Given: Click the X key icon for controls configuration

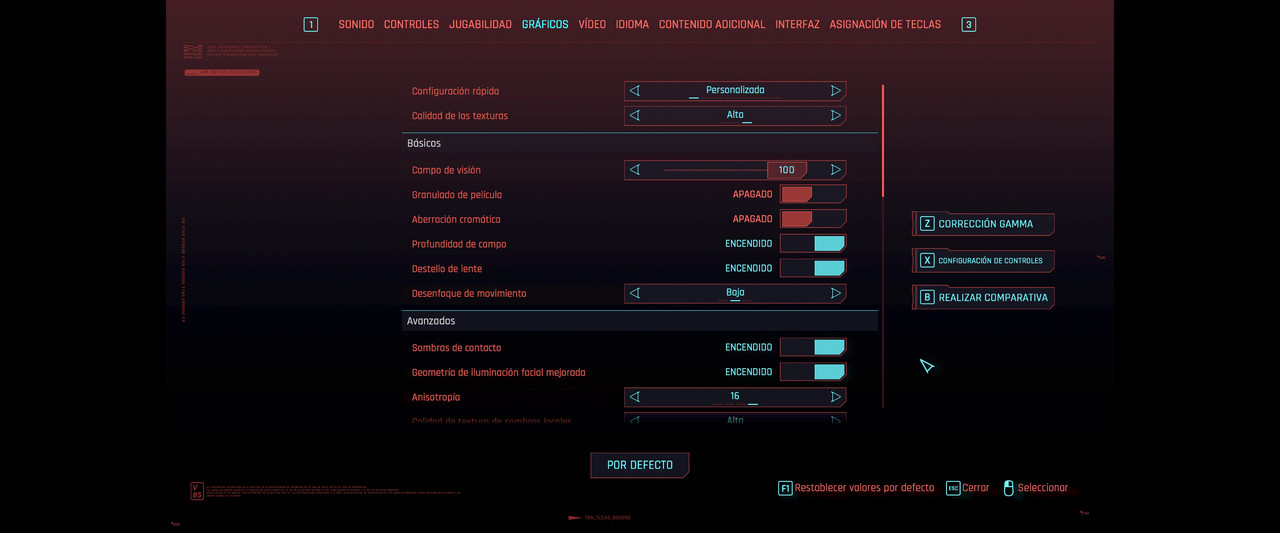Looking at the screenshot, I should [x=927, y=260].
